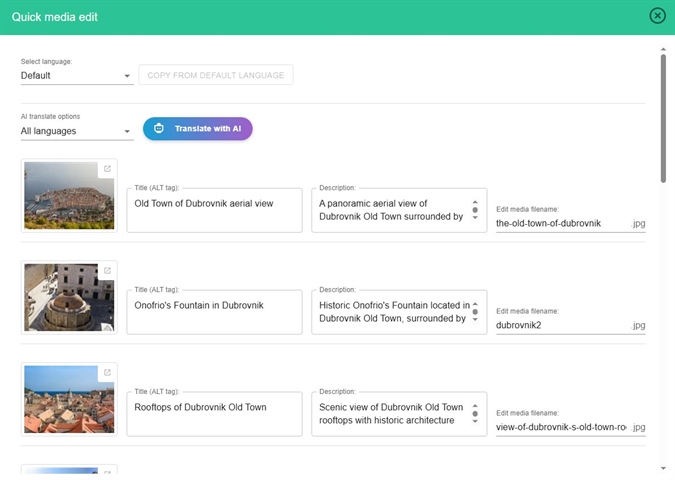Open external link icon on Onofrio's Fountain thumbnail

click(x=107, y=271)
